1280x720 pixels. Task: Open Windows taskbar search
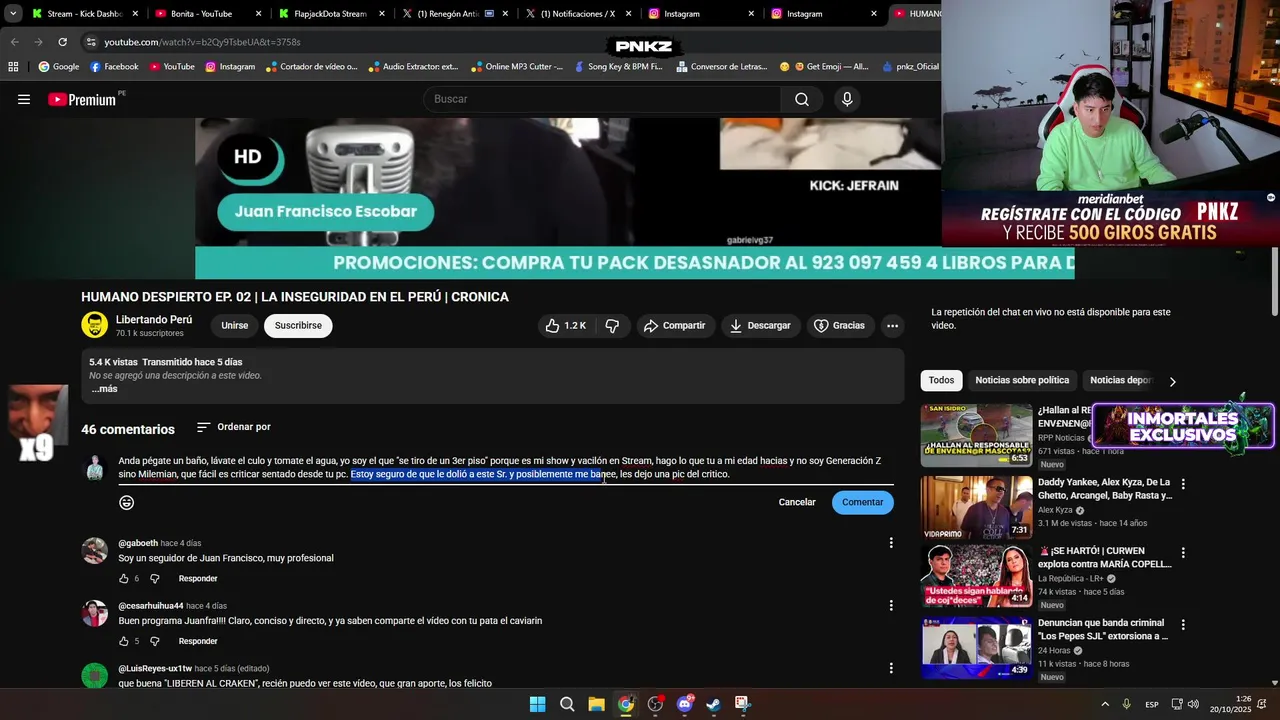click(x=567, y=704)
